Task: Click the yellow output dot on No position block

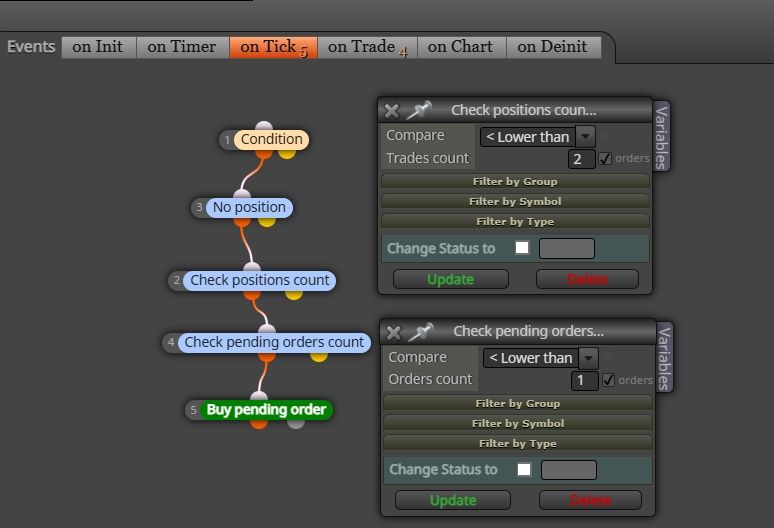Action: point(267,222)
